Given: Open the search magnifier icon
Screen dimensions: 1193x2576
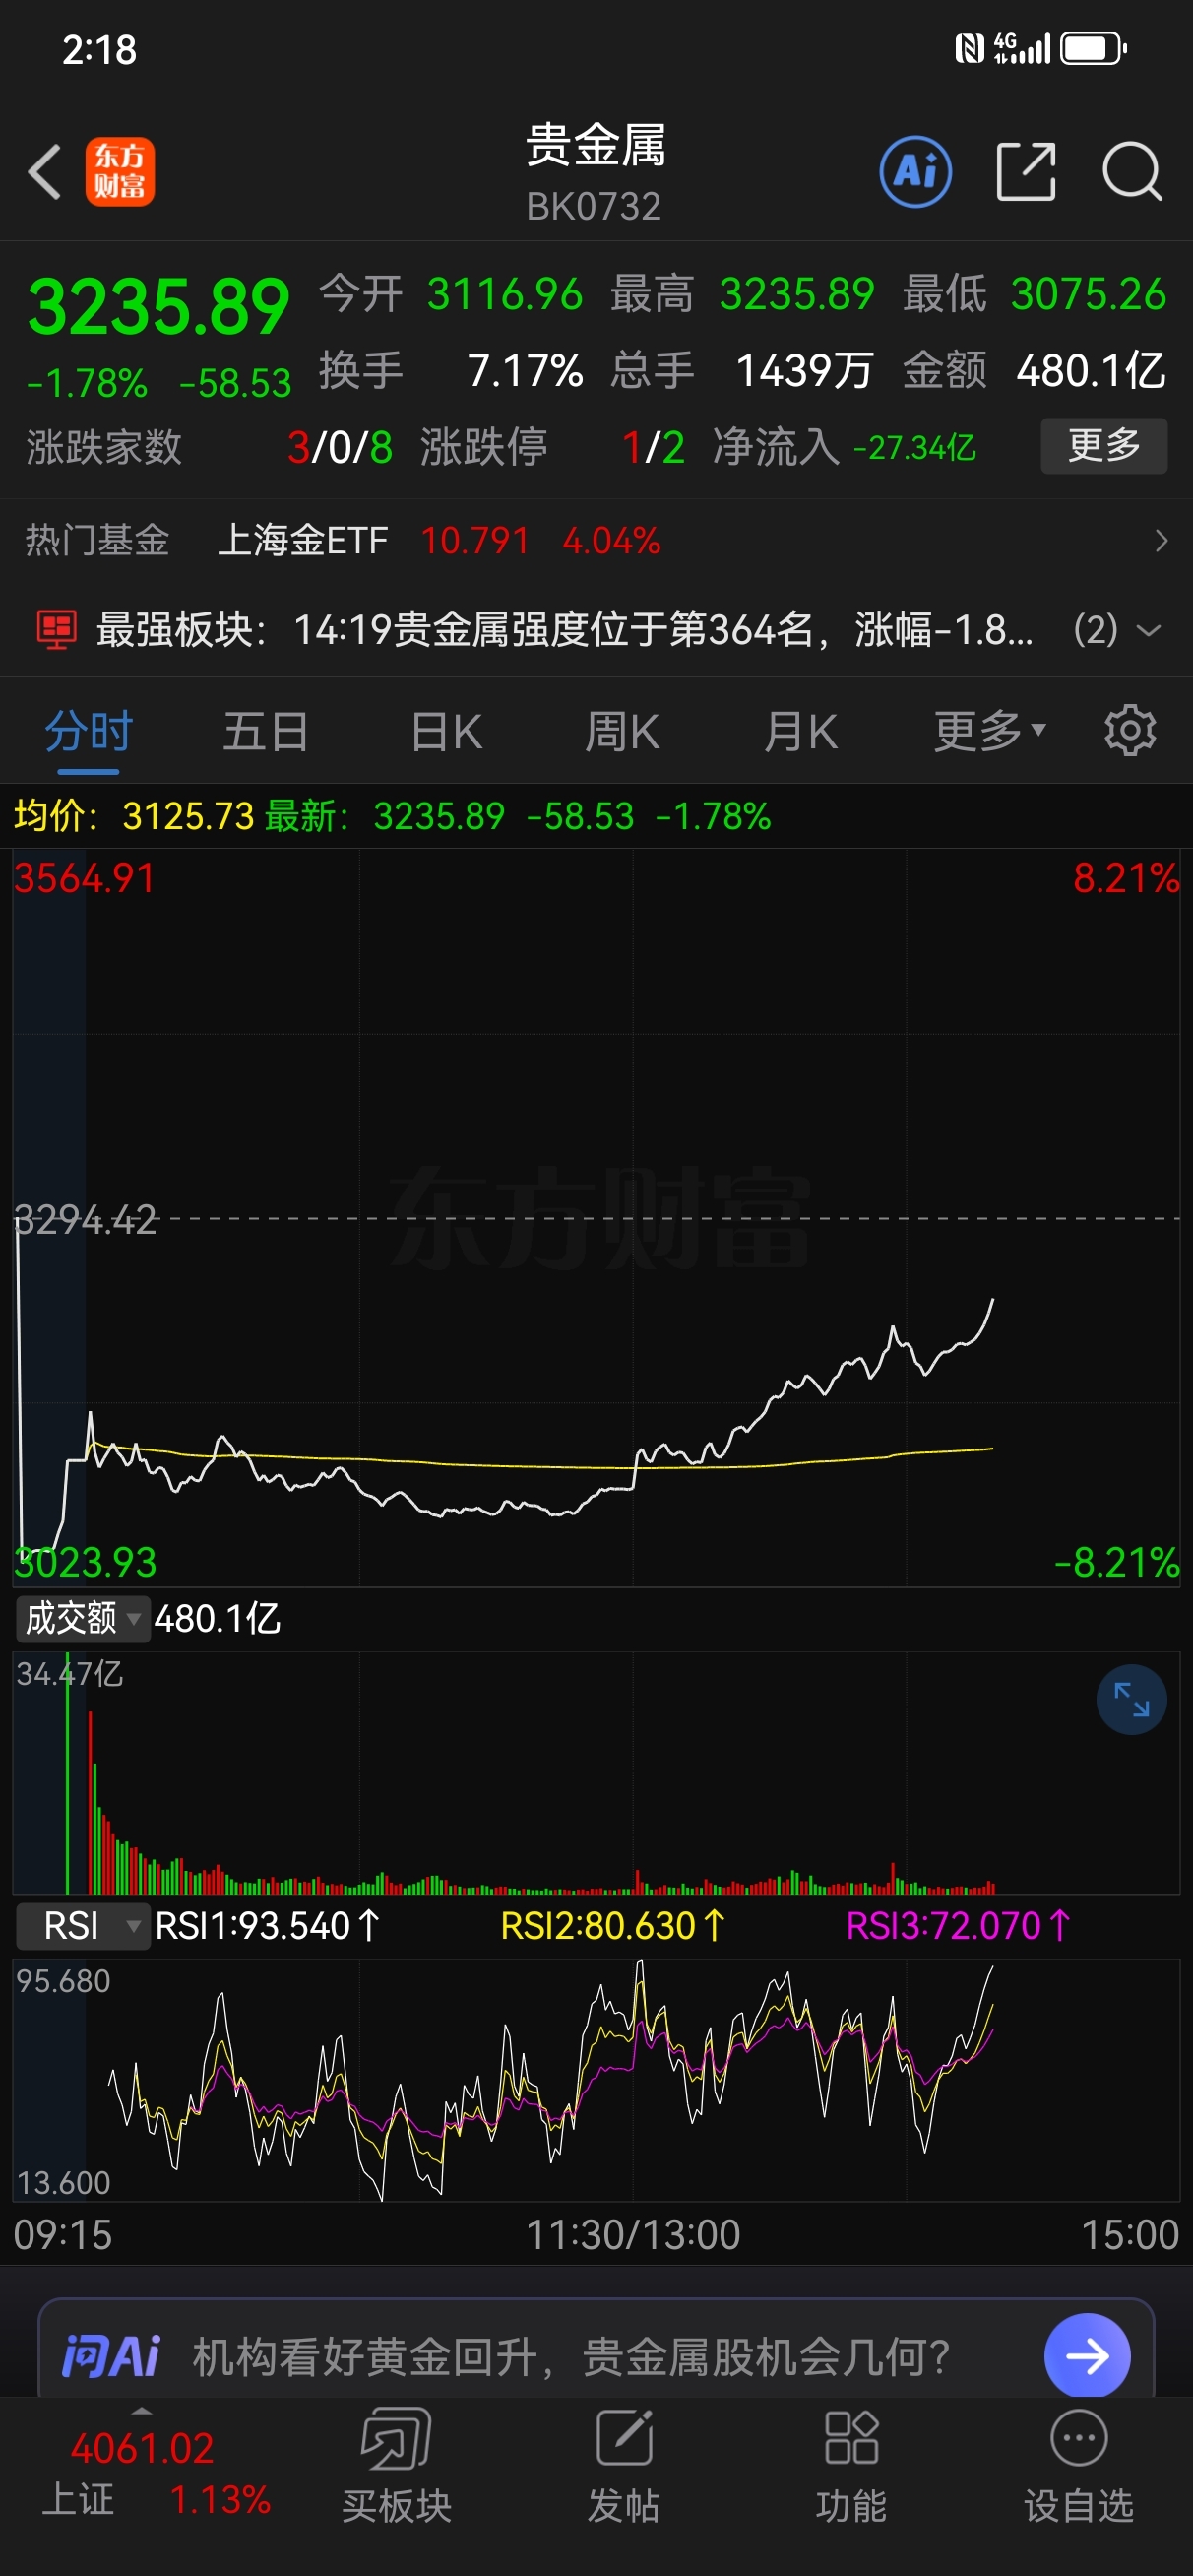Looking at the screenshot, I should pos(1132,172).
